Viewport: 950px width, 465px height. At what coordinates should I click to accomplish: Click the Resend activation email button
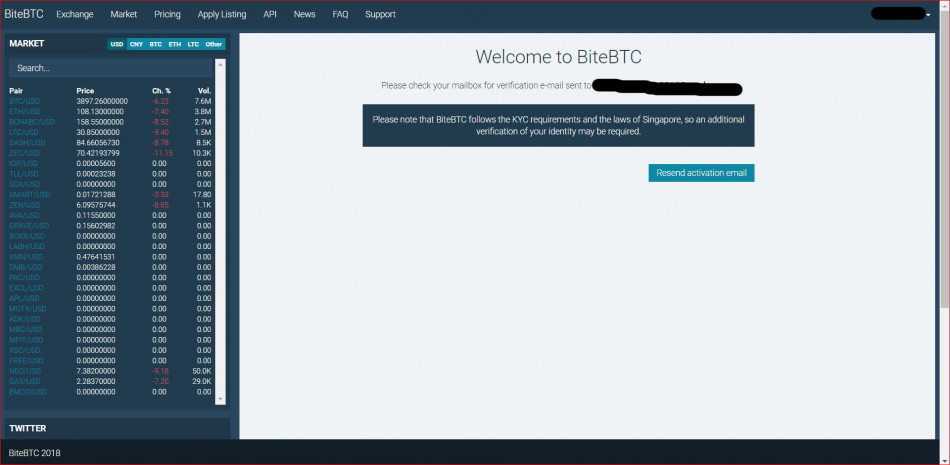[x=701, y=173]
